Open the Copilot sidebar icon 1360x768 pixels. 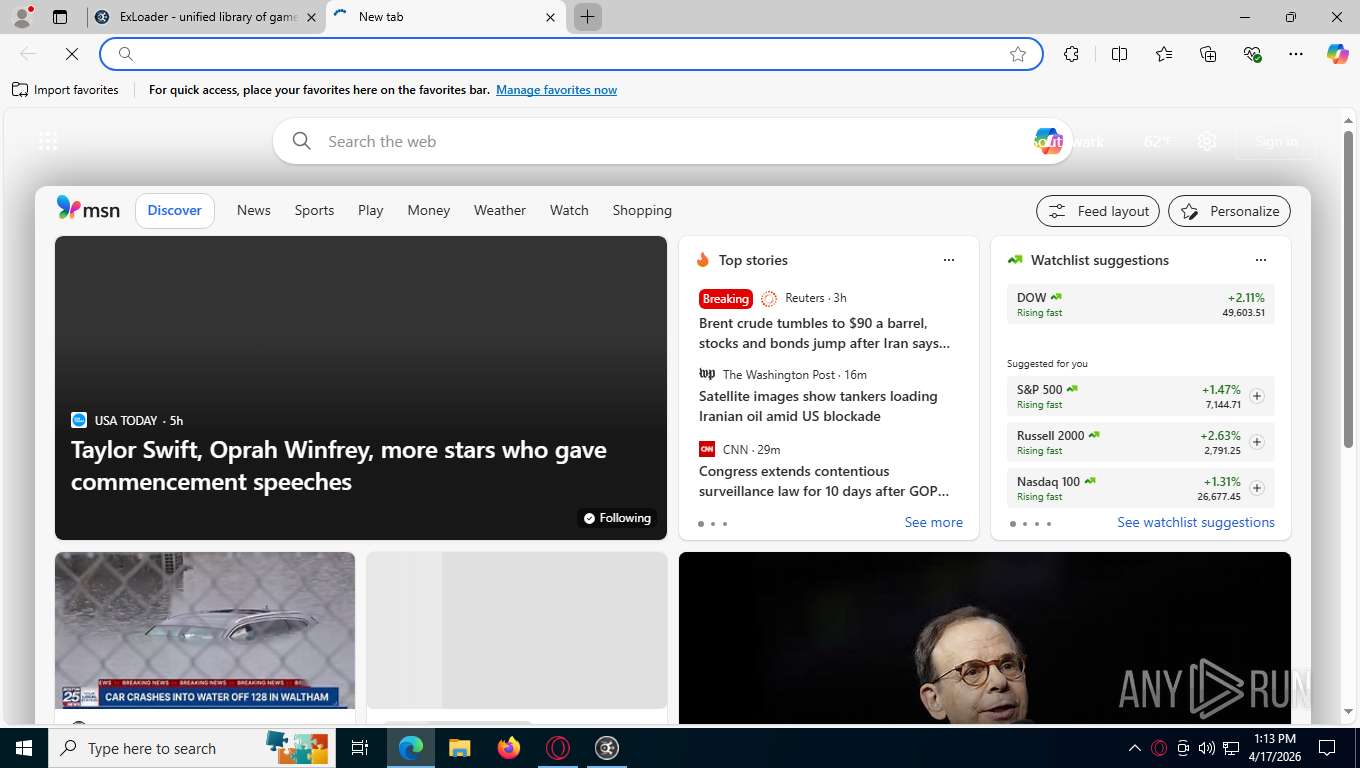[1337, 54]
